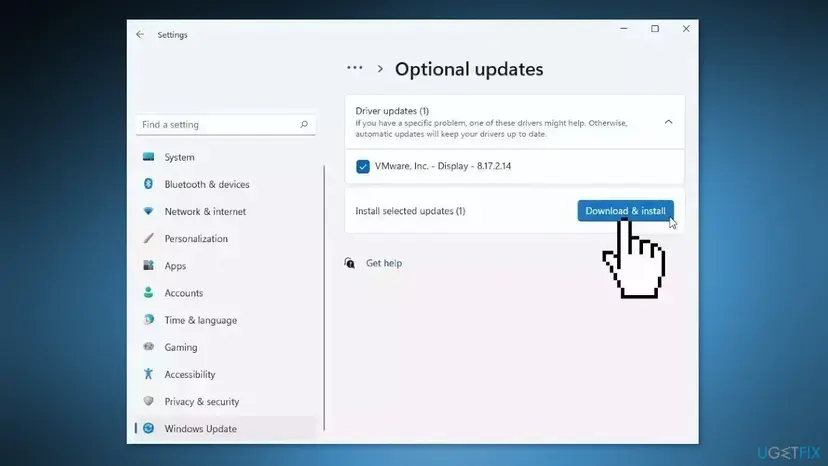Screen dimensions: 828x466
Task: Click Install selected updates (1) label
Action: (x=410, y=211)
